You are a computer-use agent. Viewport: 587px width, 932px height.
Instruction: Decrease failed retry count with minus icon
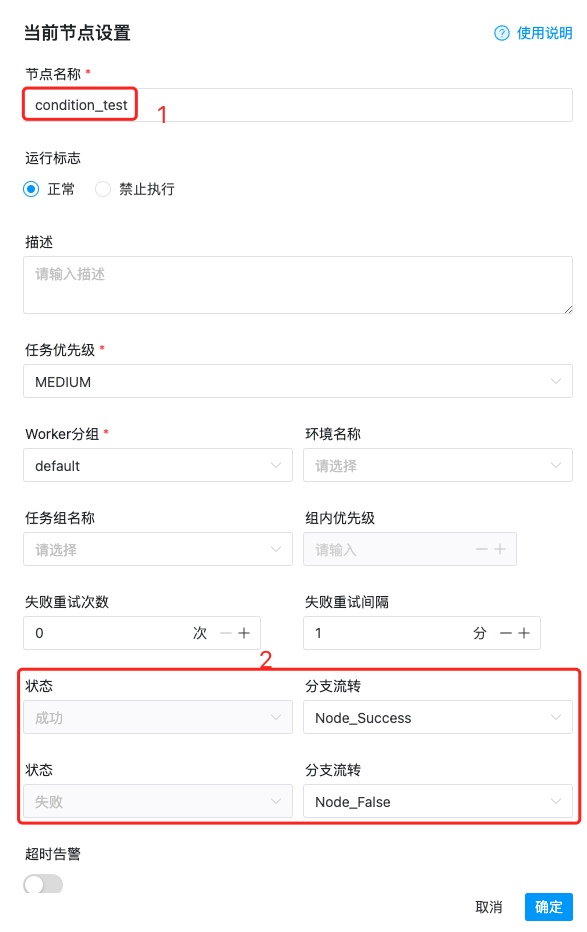(x=226, y=633)
